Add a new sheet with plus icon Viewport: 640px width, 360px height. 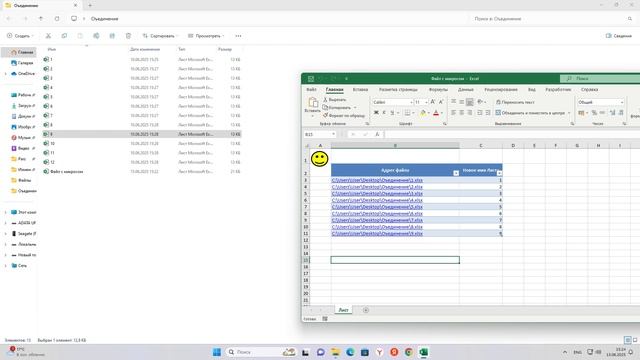(x=366, y=310)
